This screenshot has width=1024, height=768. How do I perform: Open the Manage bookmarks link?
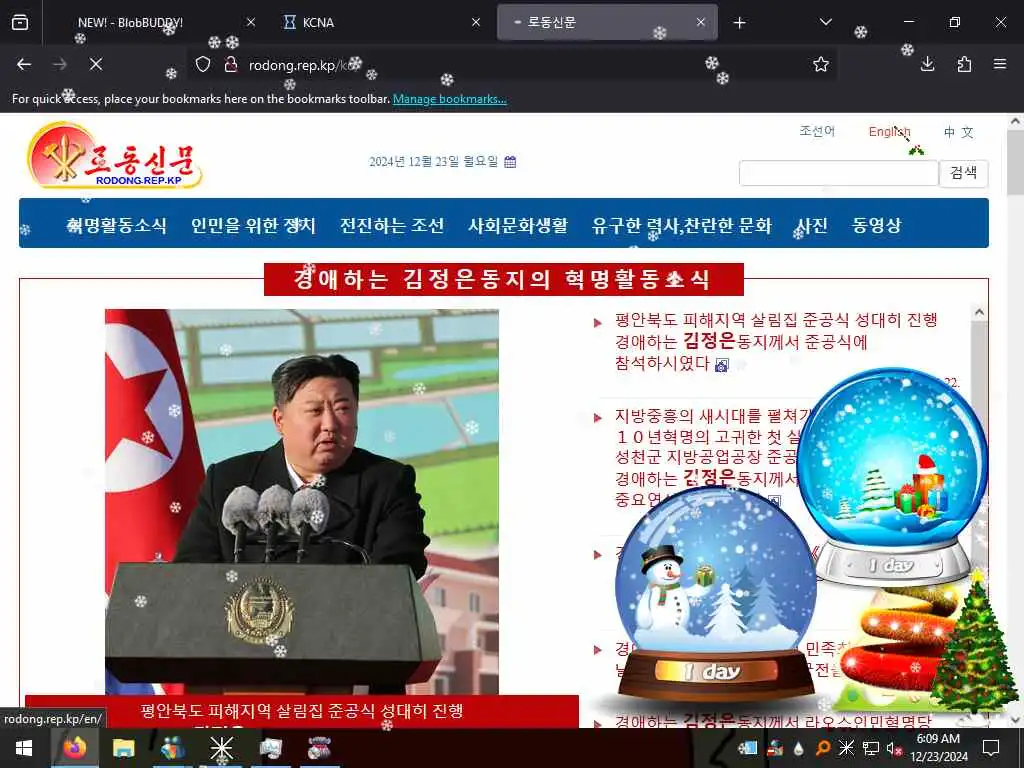click(449, 99)
